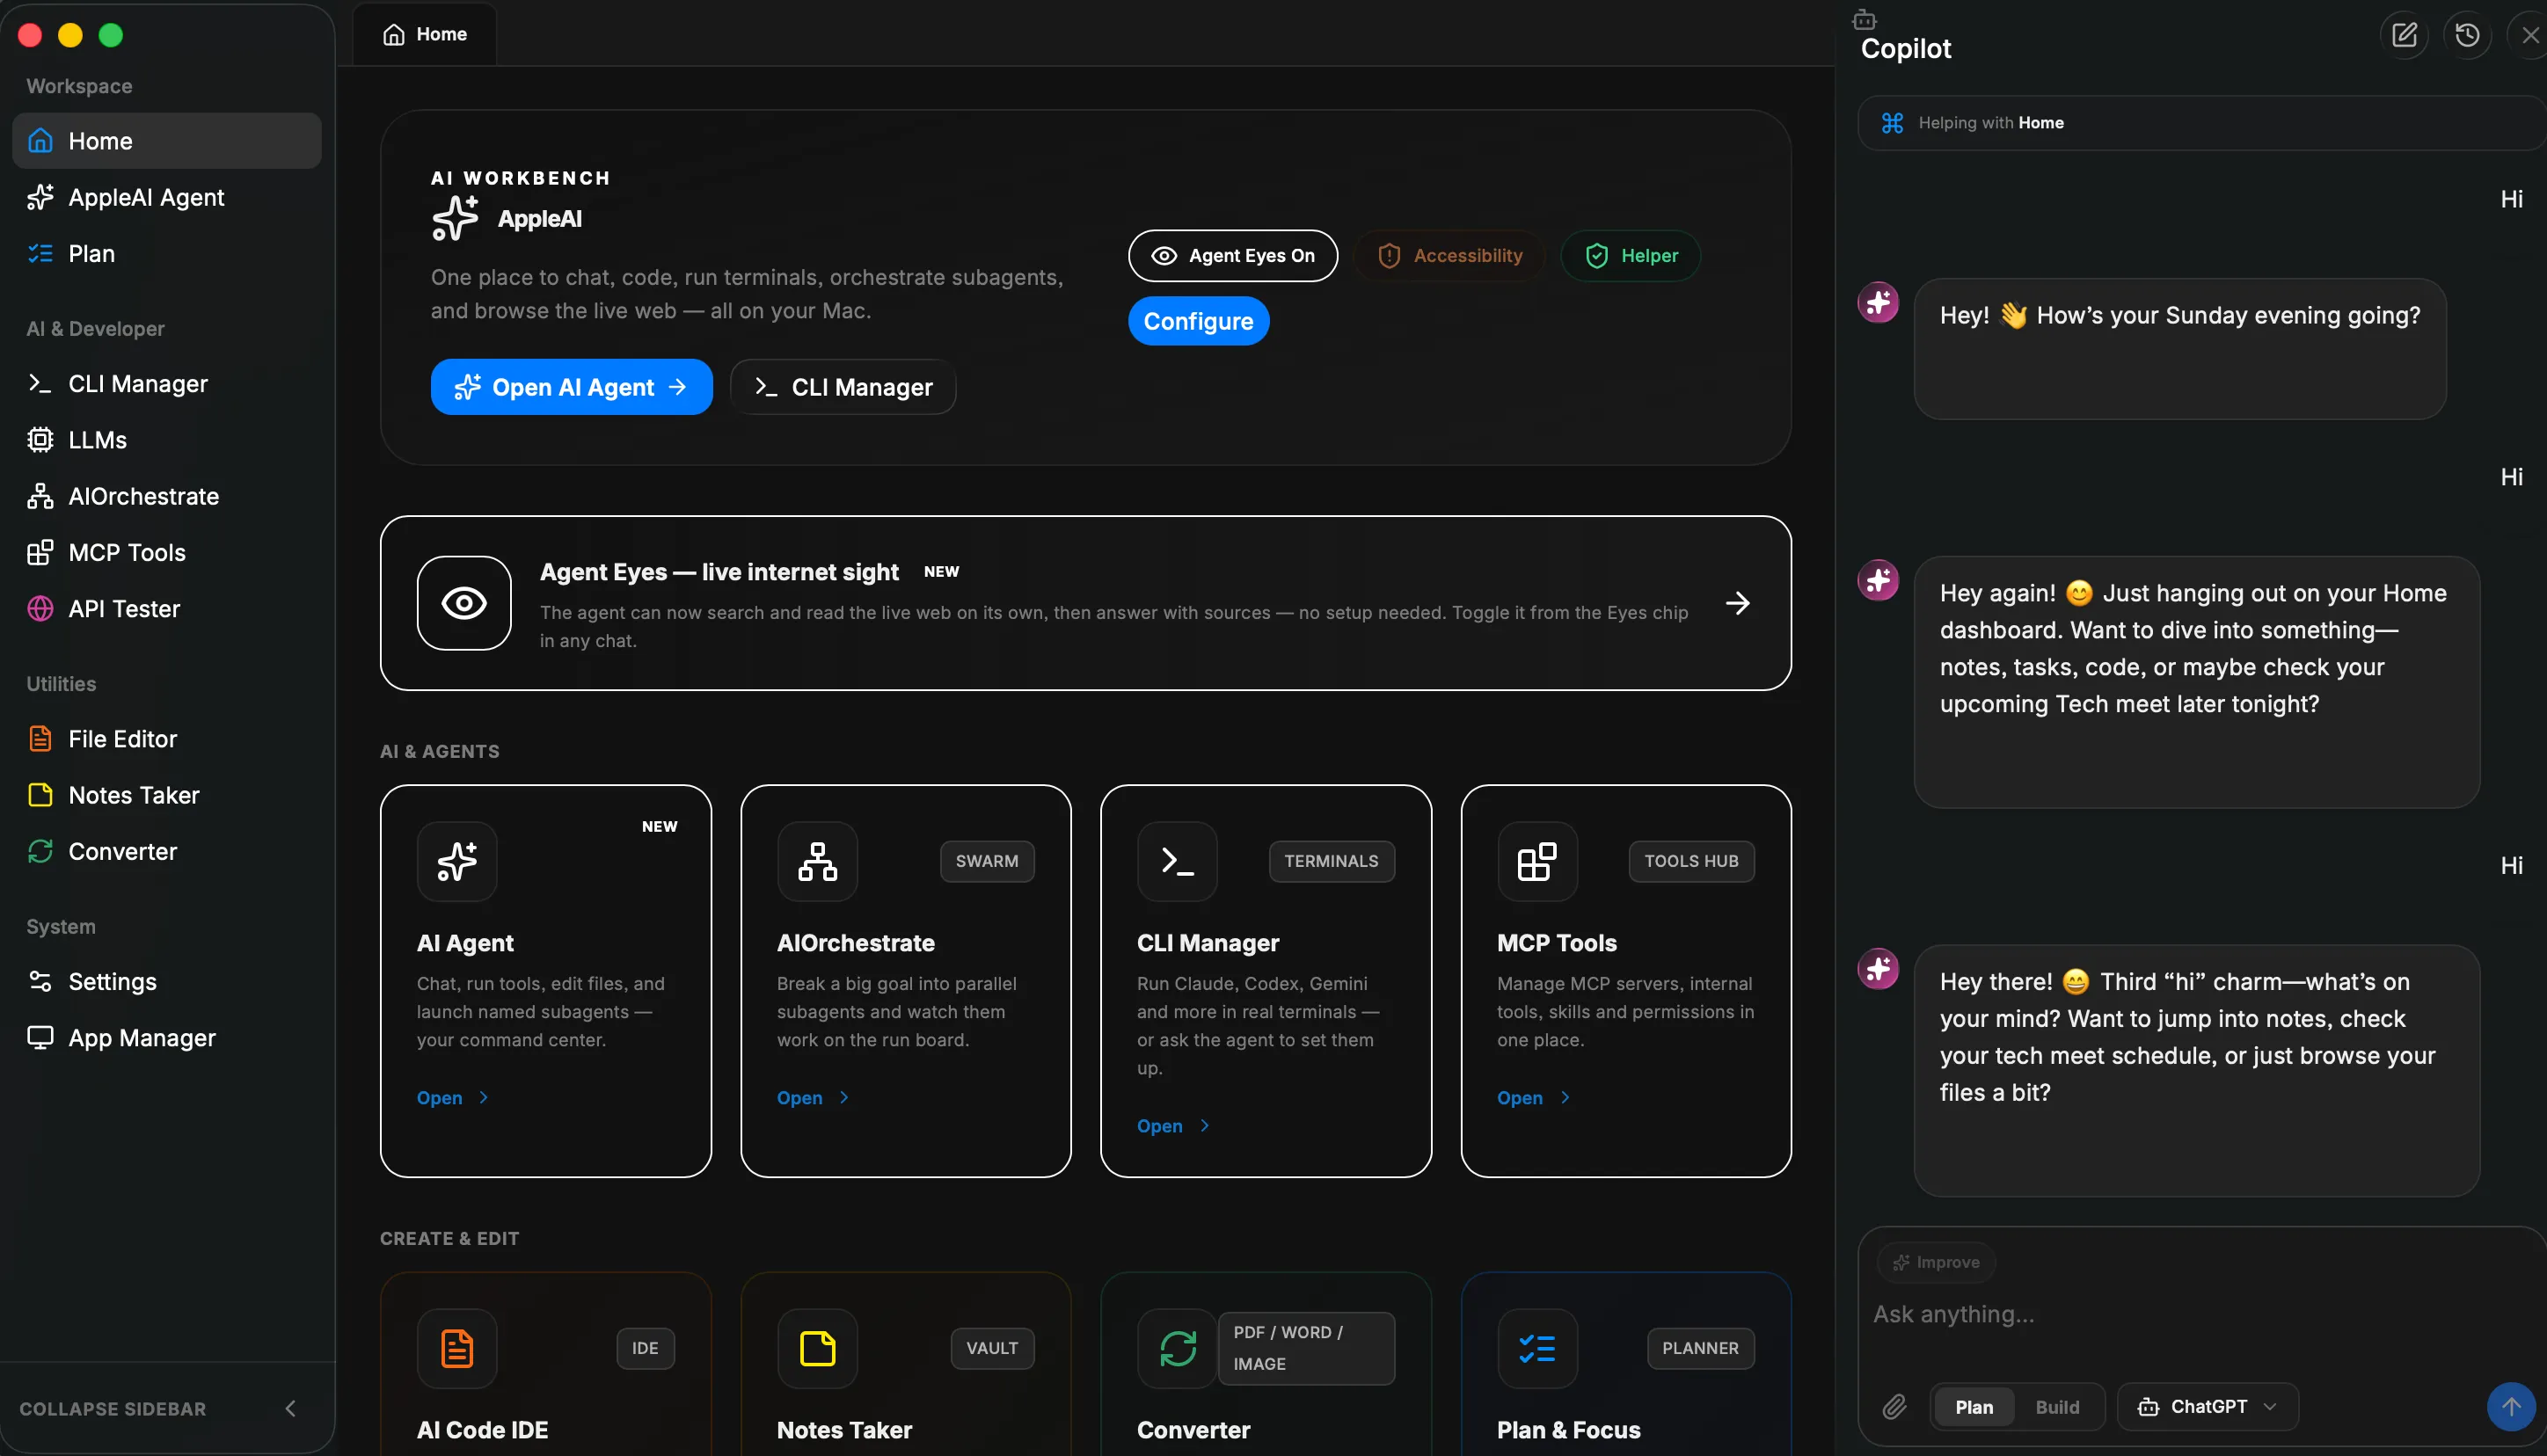Image resolution: width=2547 pixels, height=1456 pixels.
Task: Click the PLANNER badge on Plan & Focus
Action: click(1700, 1348)
